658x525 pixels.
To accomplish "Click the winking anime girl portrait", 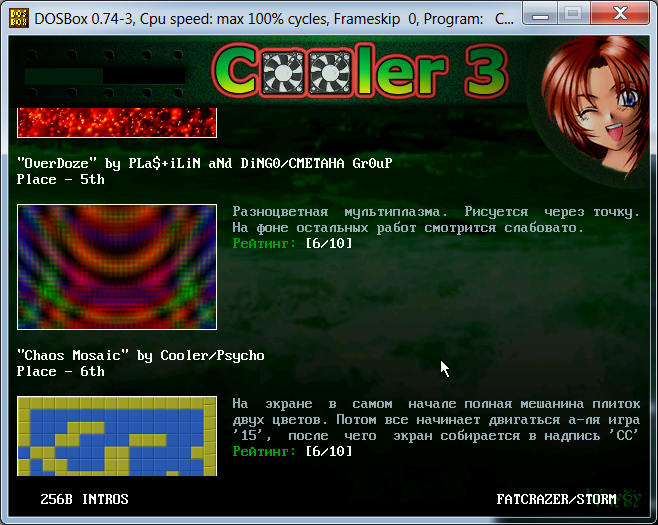I will [594, 109].
